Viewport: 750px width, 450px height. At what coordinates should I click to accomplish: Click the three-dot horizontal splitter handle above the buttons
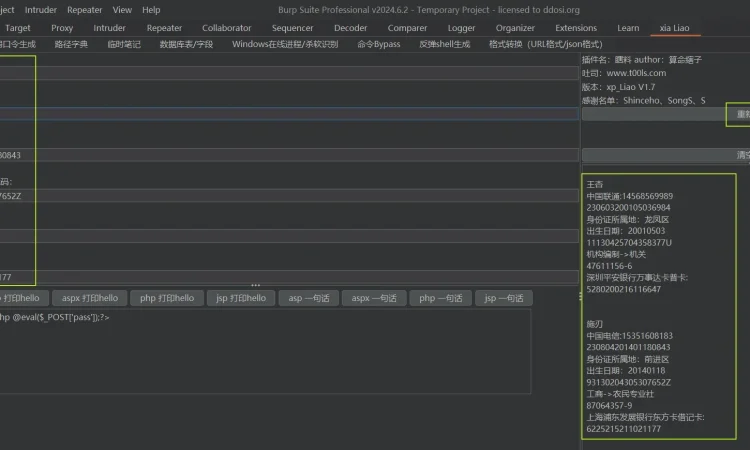pyautogui.click(x=255, y=285)
